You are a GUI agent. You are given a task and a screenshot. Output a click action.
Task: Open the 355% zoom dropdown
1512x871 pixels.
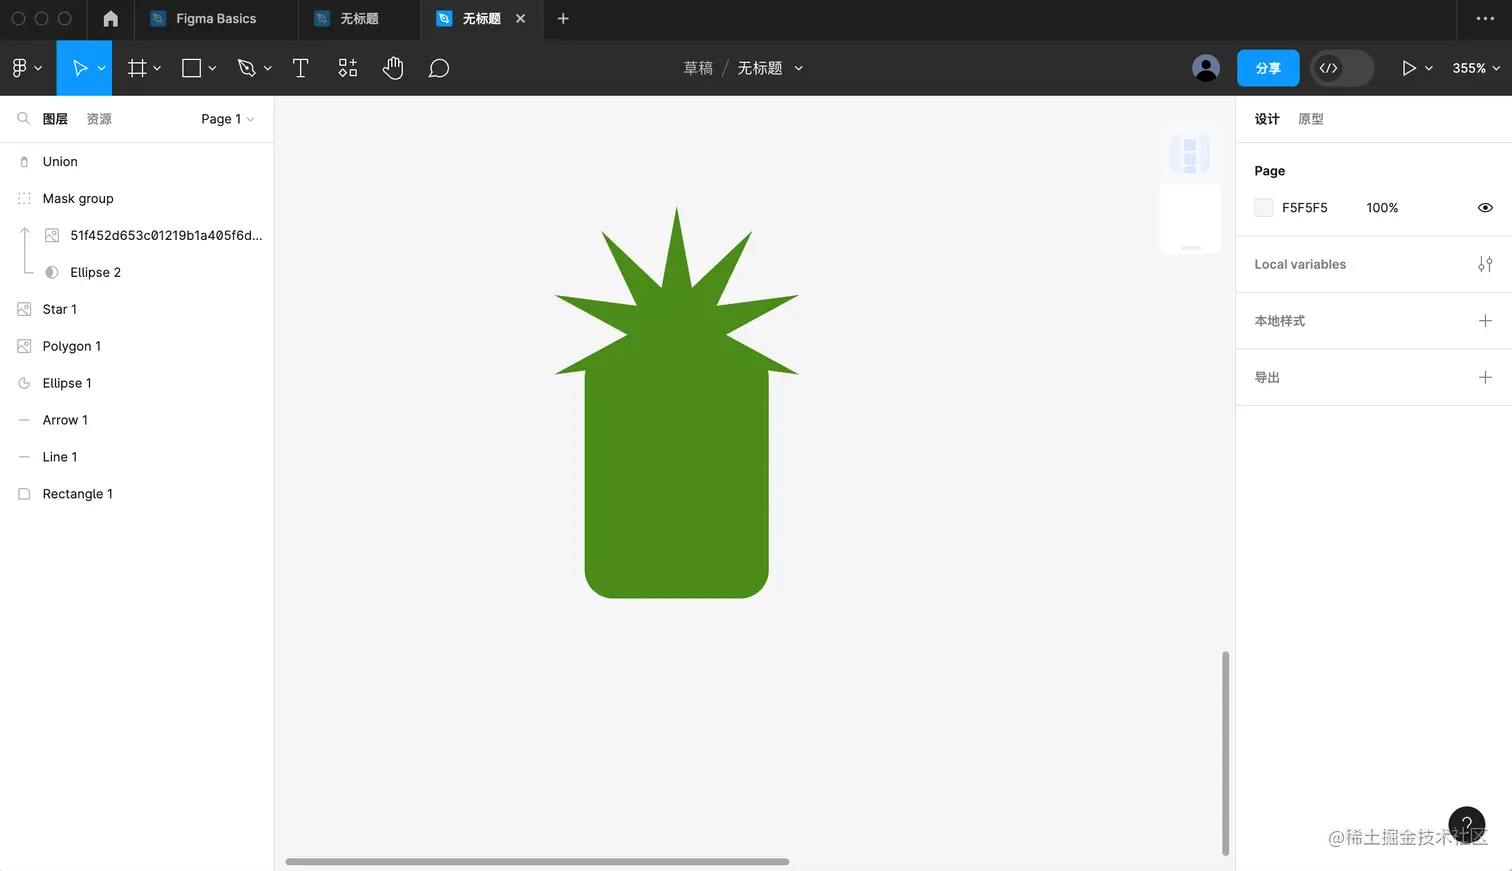pyautogui.click(x=1476, y=68)
